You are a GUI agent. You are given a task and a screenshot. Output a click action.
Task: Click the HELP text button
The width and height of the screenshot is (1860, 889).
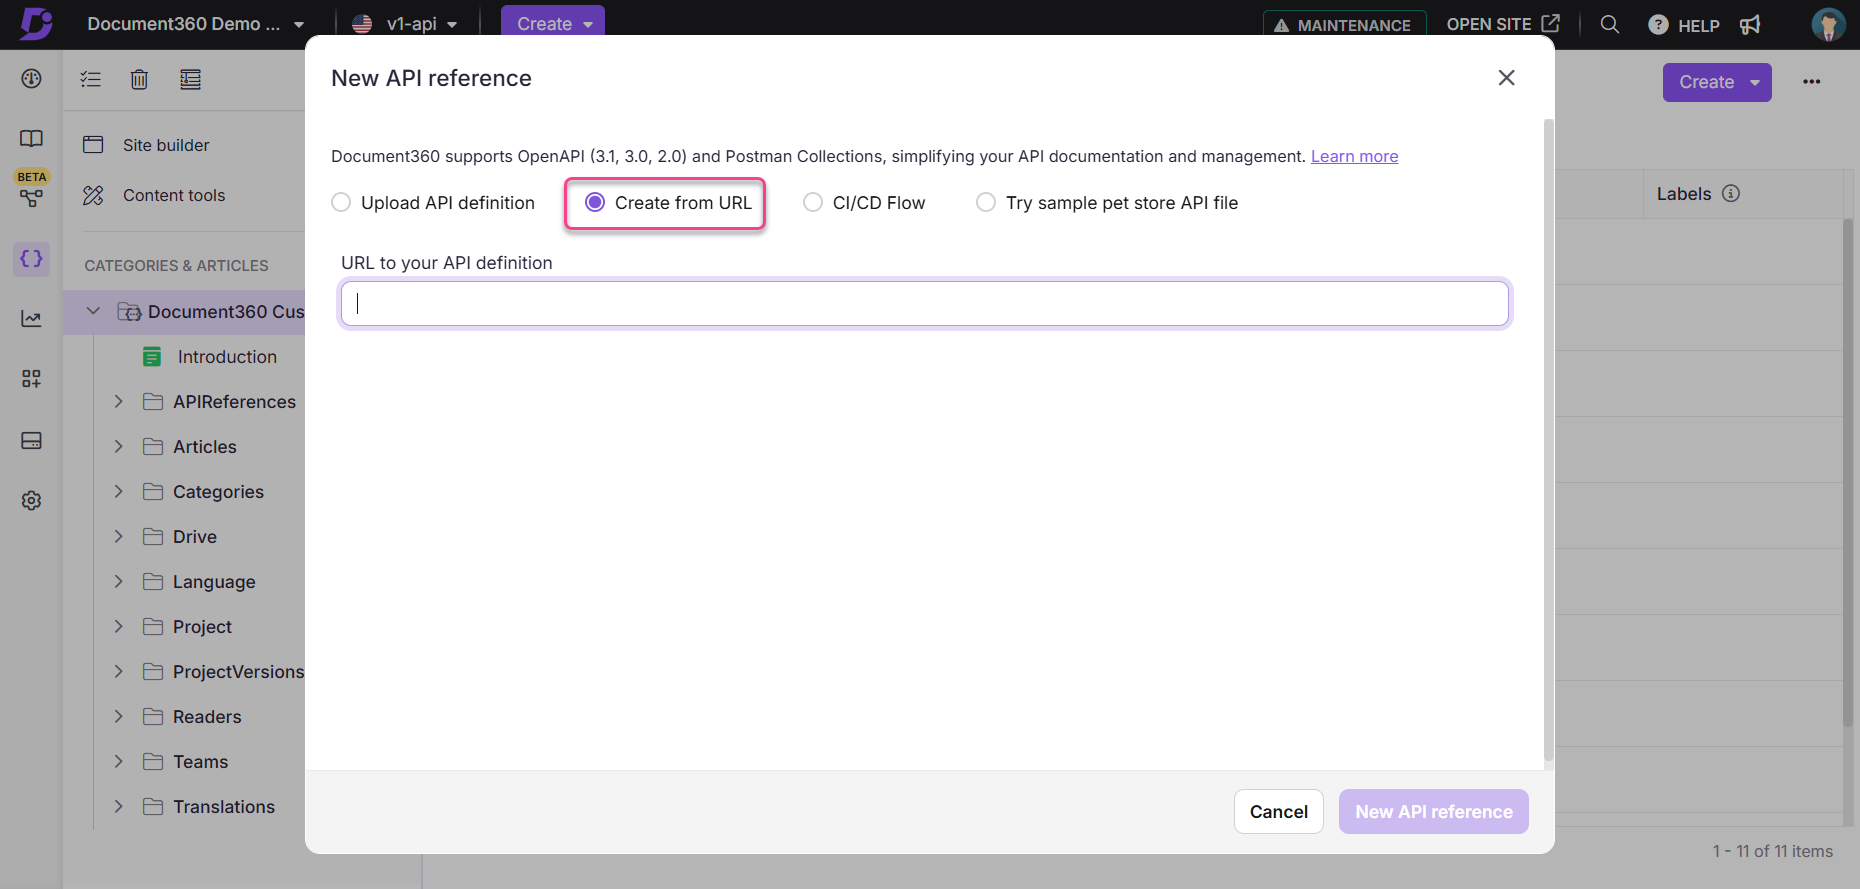1699,26
